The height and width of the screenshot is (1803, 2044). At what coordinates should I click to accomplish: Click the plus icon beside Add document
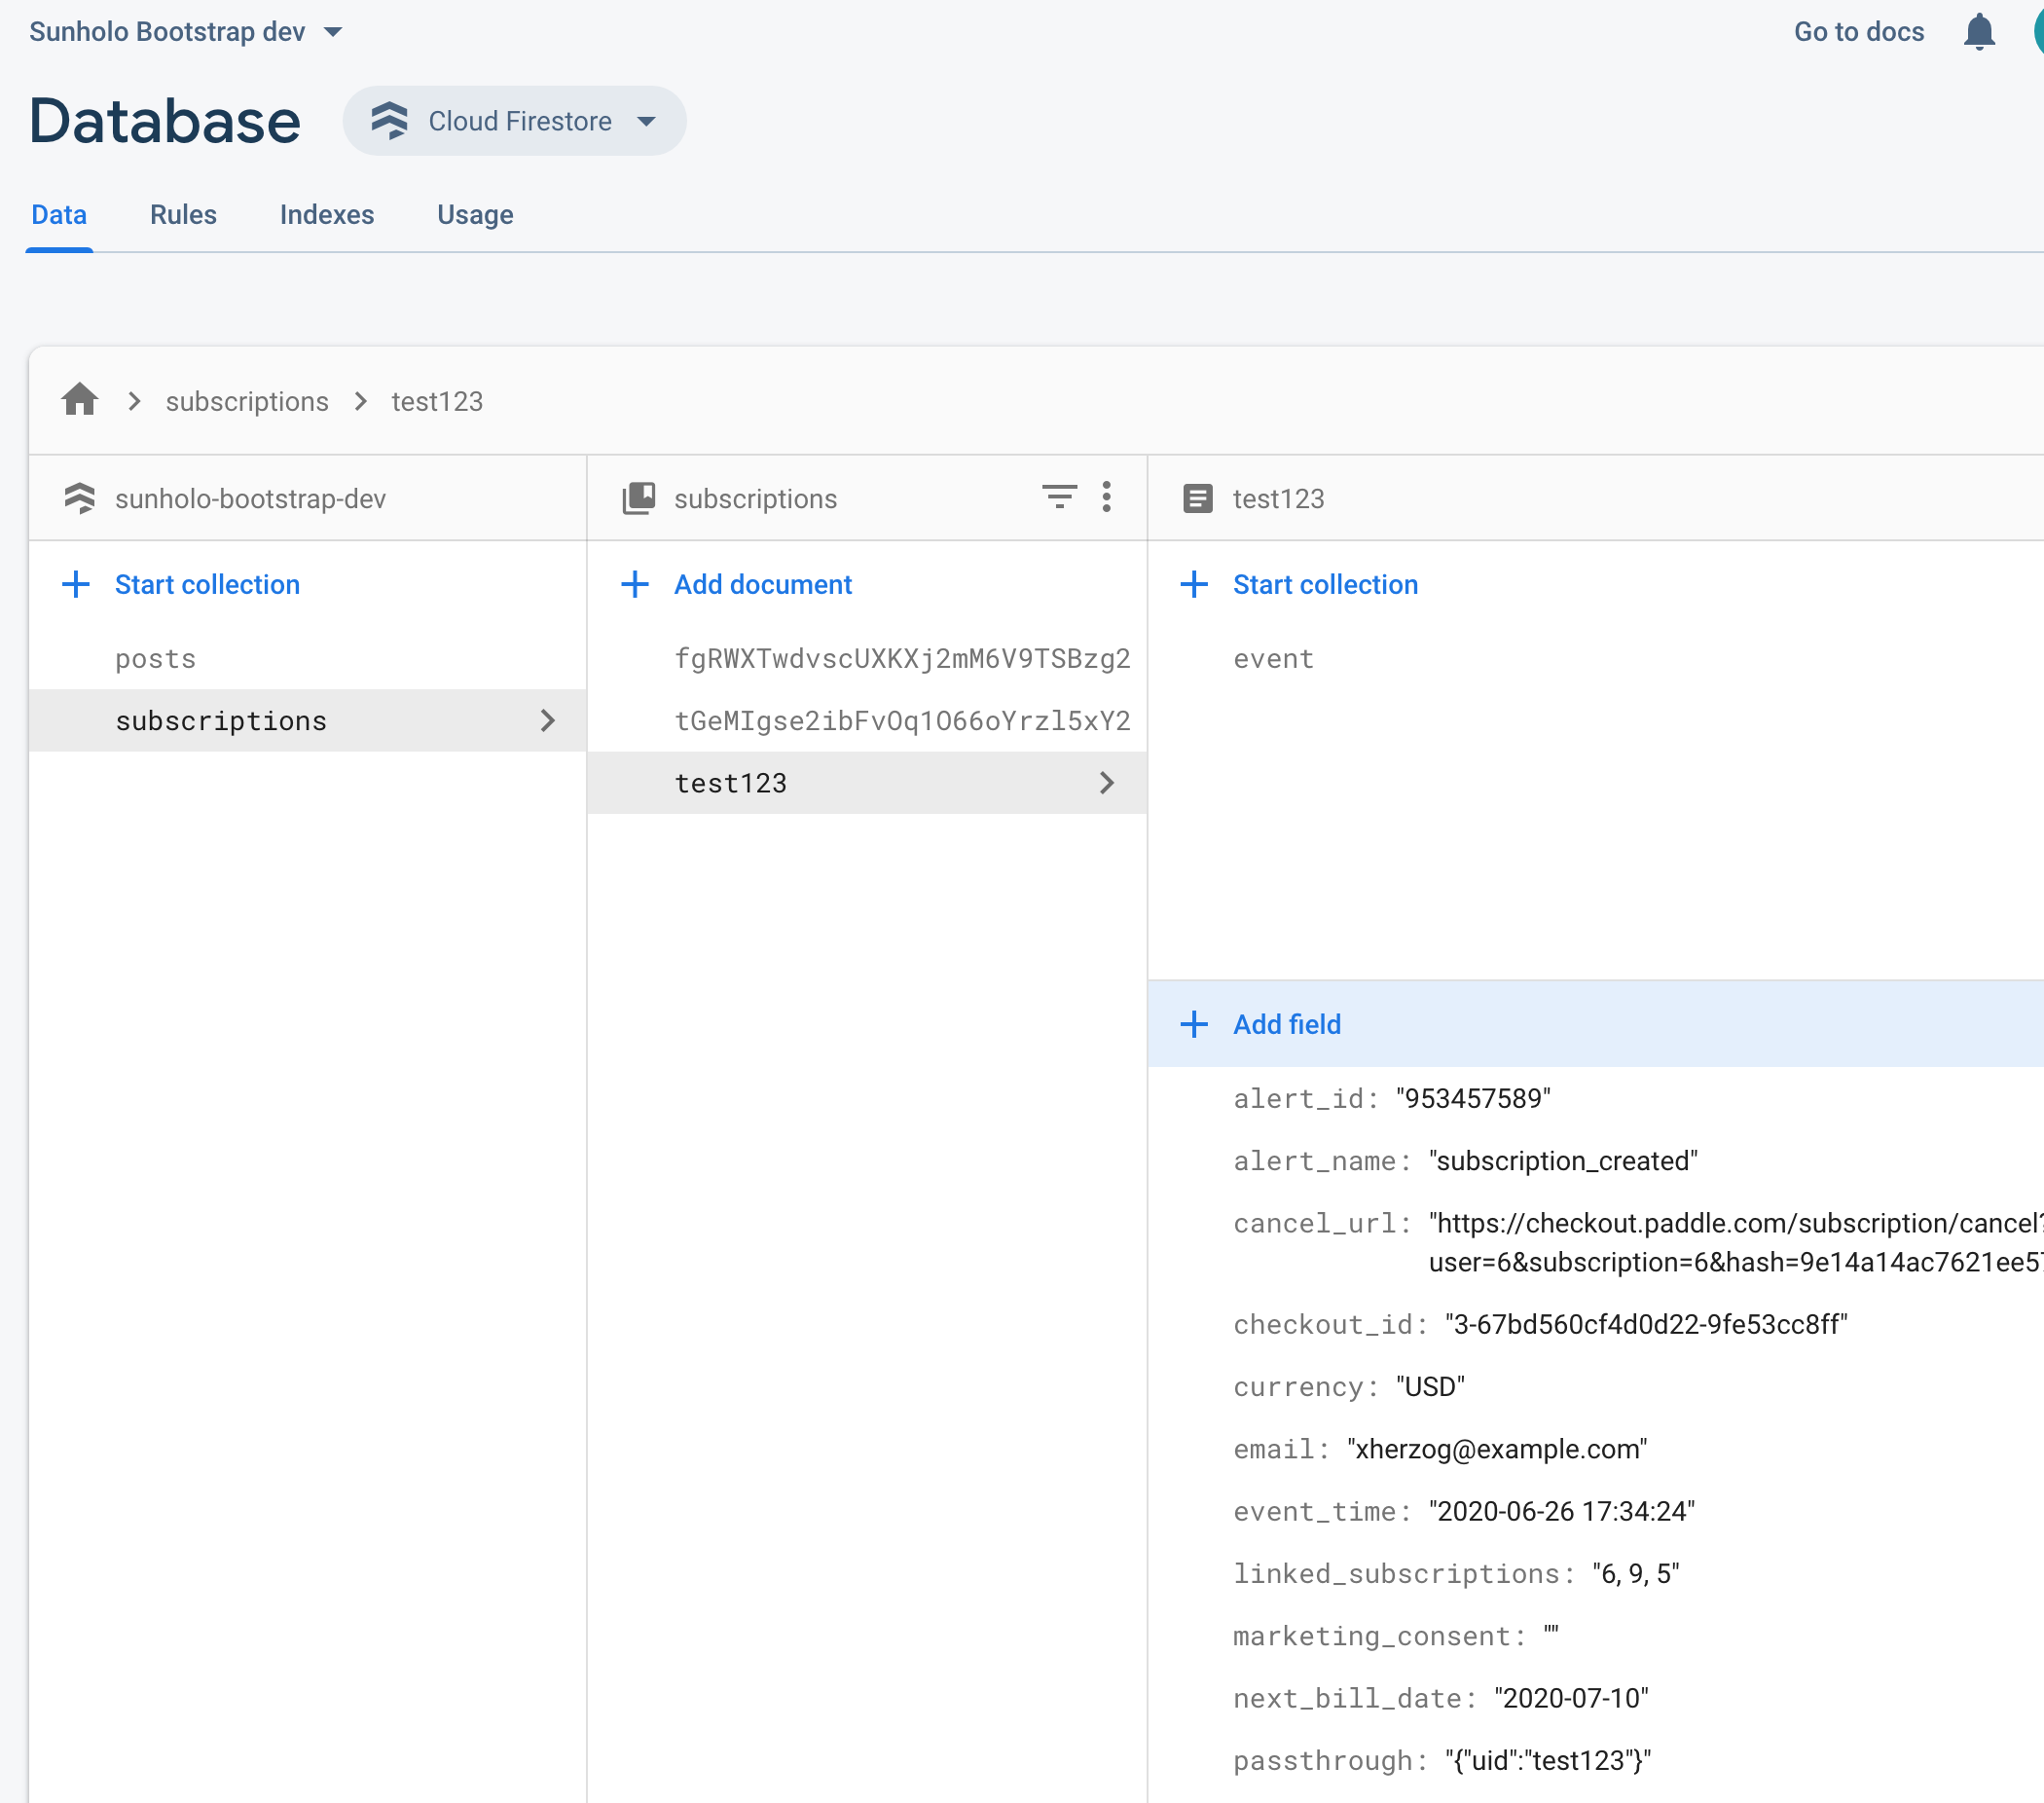[x=635, y=584]
